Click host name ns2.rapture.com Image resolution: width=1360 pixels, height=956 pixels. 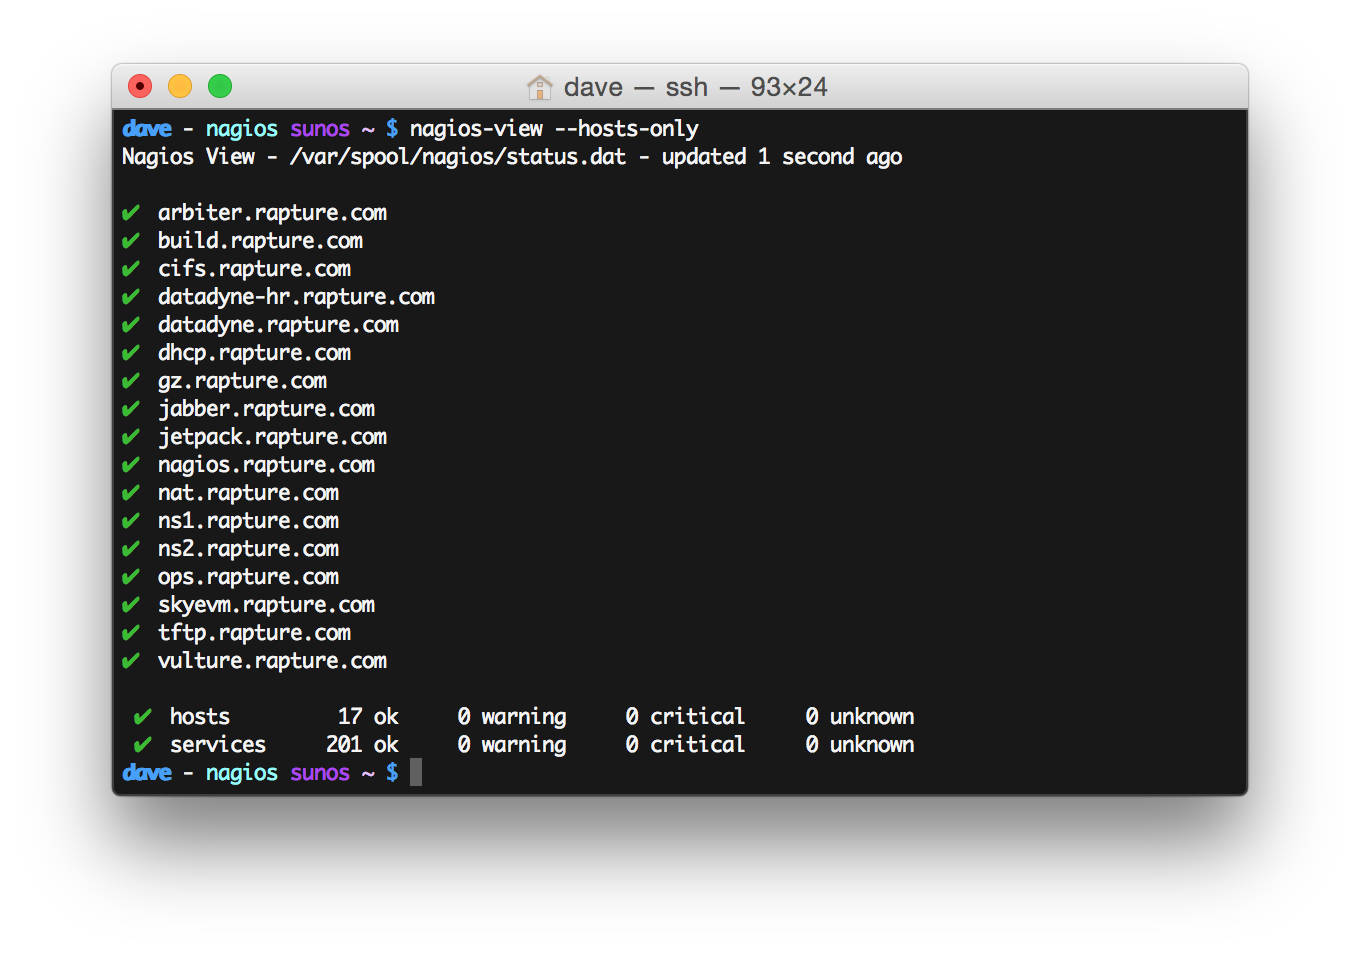pos(248,549)
